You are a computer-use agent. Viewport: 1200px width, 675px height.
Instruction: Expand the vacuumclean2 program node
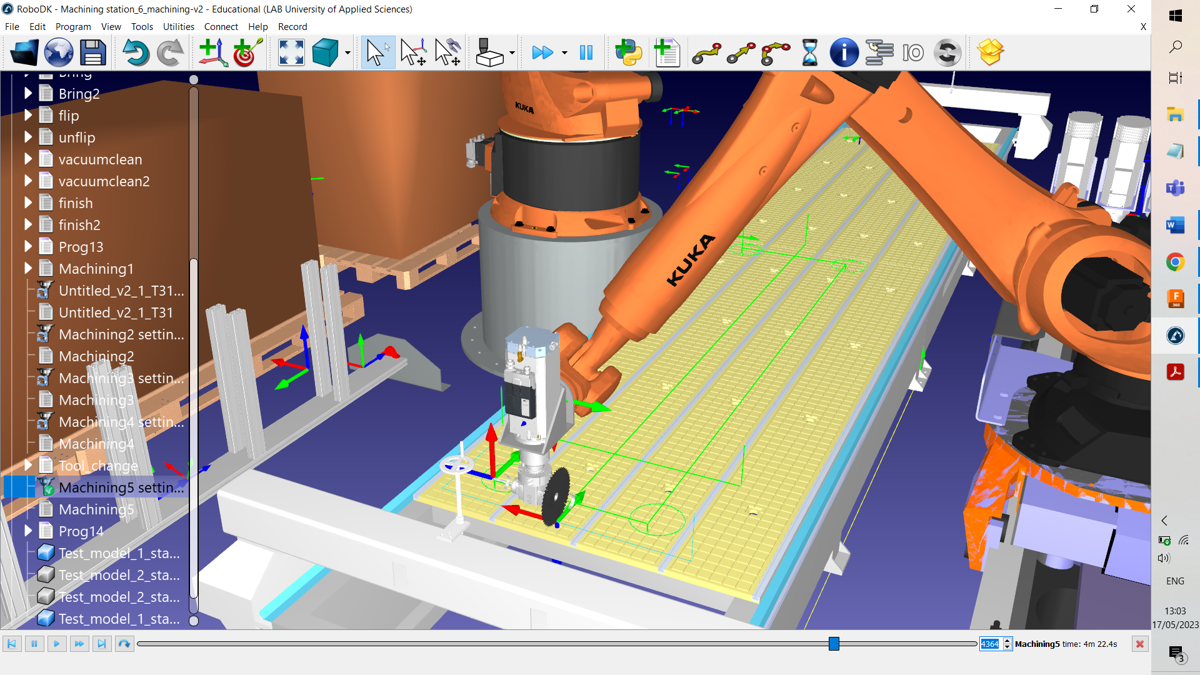click(x=28, y=181)
